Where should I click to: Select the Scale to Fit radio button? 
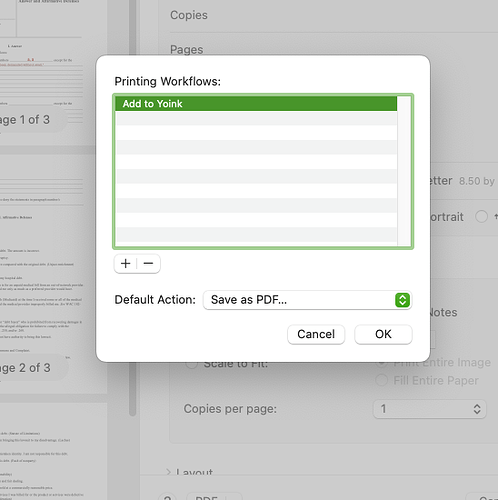coord(192,364)
